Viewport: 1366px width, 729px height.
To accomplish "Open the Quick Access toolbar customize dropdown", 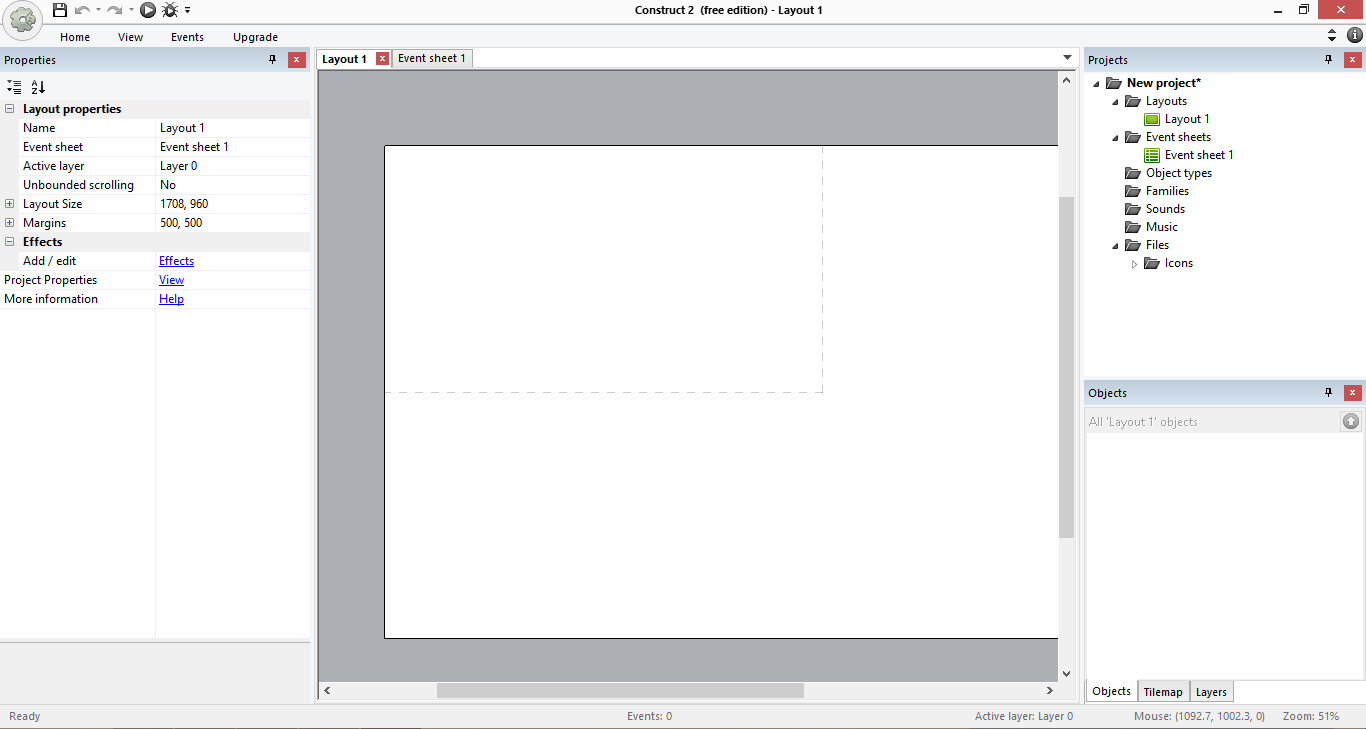I will coord(187,11).
